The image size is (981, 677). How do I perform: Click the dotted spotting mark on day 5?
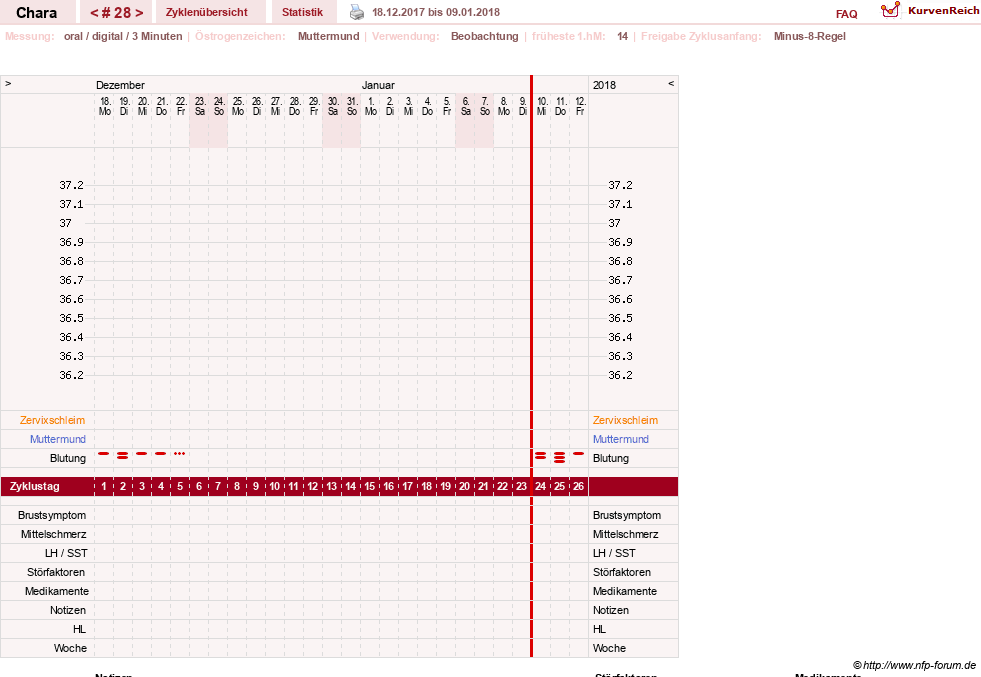click(x=180, y=453)
